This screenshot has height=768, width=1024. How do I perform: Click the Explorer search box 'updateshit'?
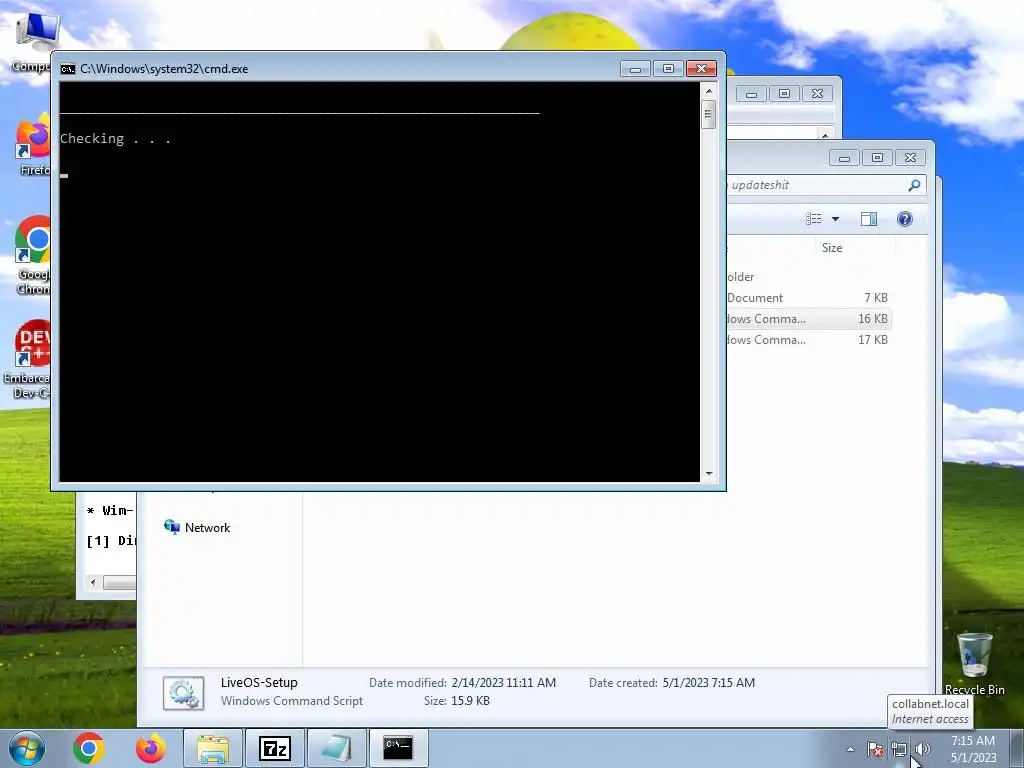click(x=816, y=185)
